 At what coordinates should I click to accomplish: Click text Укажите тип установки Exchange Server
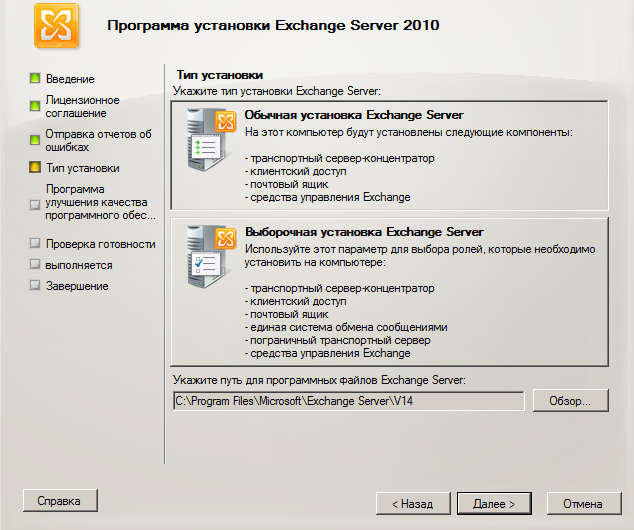277,91
